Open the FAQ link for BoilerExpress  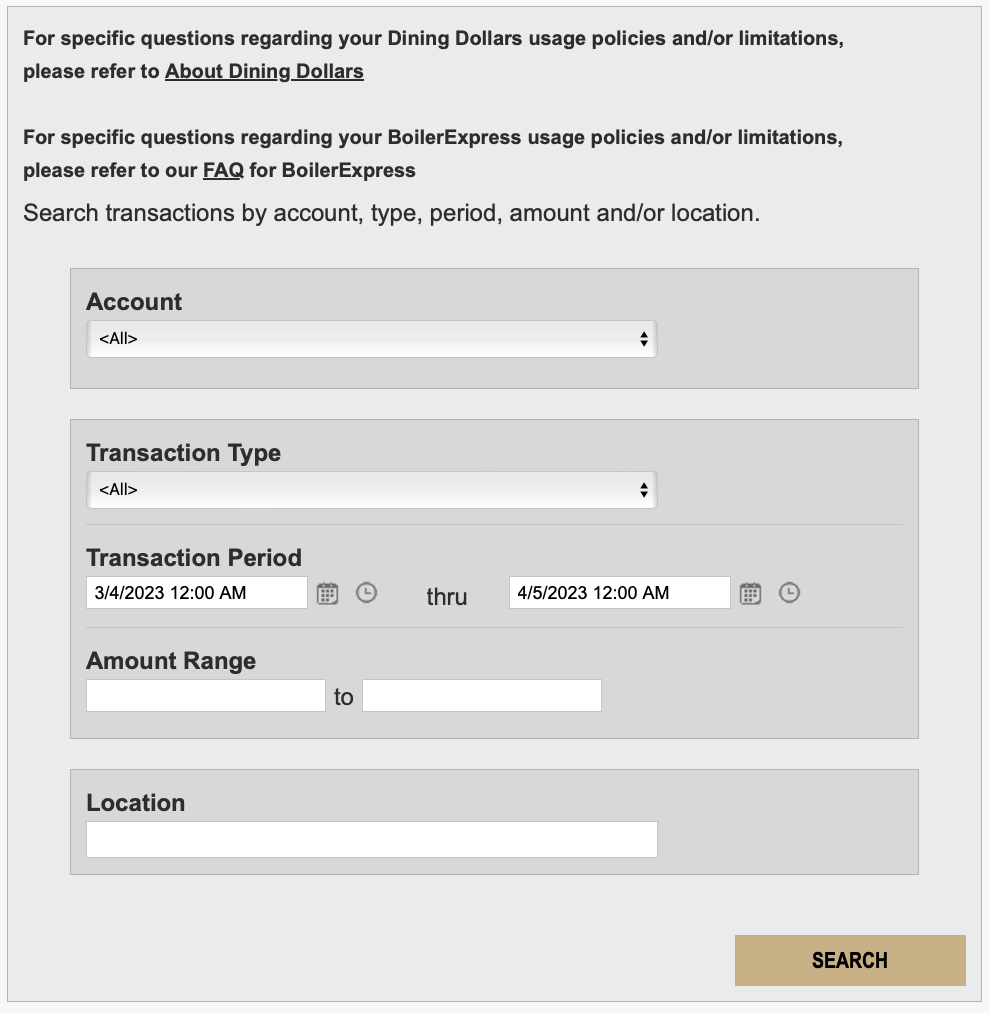(x=223, y=170)
